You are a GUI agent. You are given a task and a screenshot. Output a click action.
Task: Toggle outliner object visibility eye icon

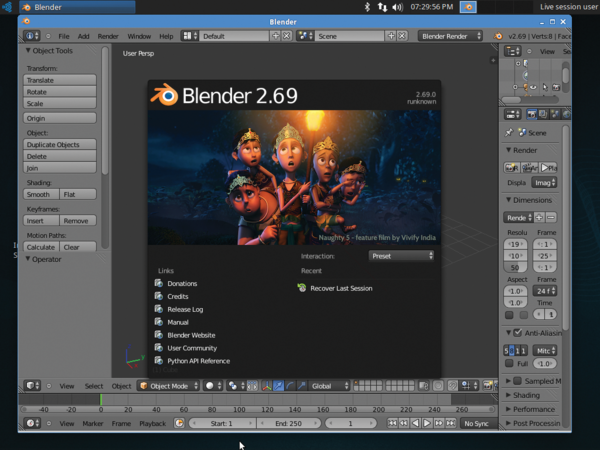[x=533, y=87]
